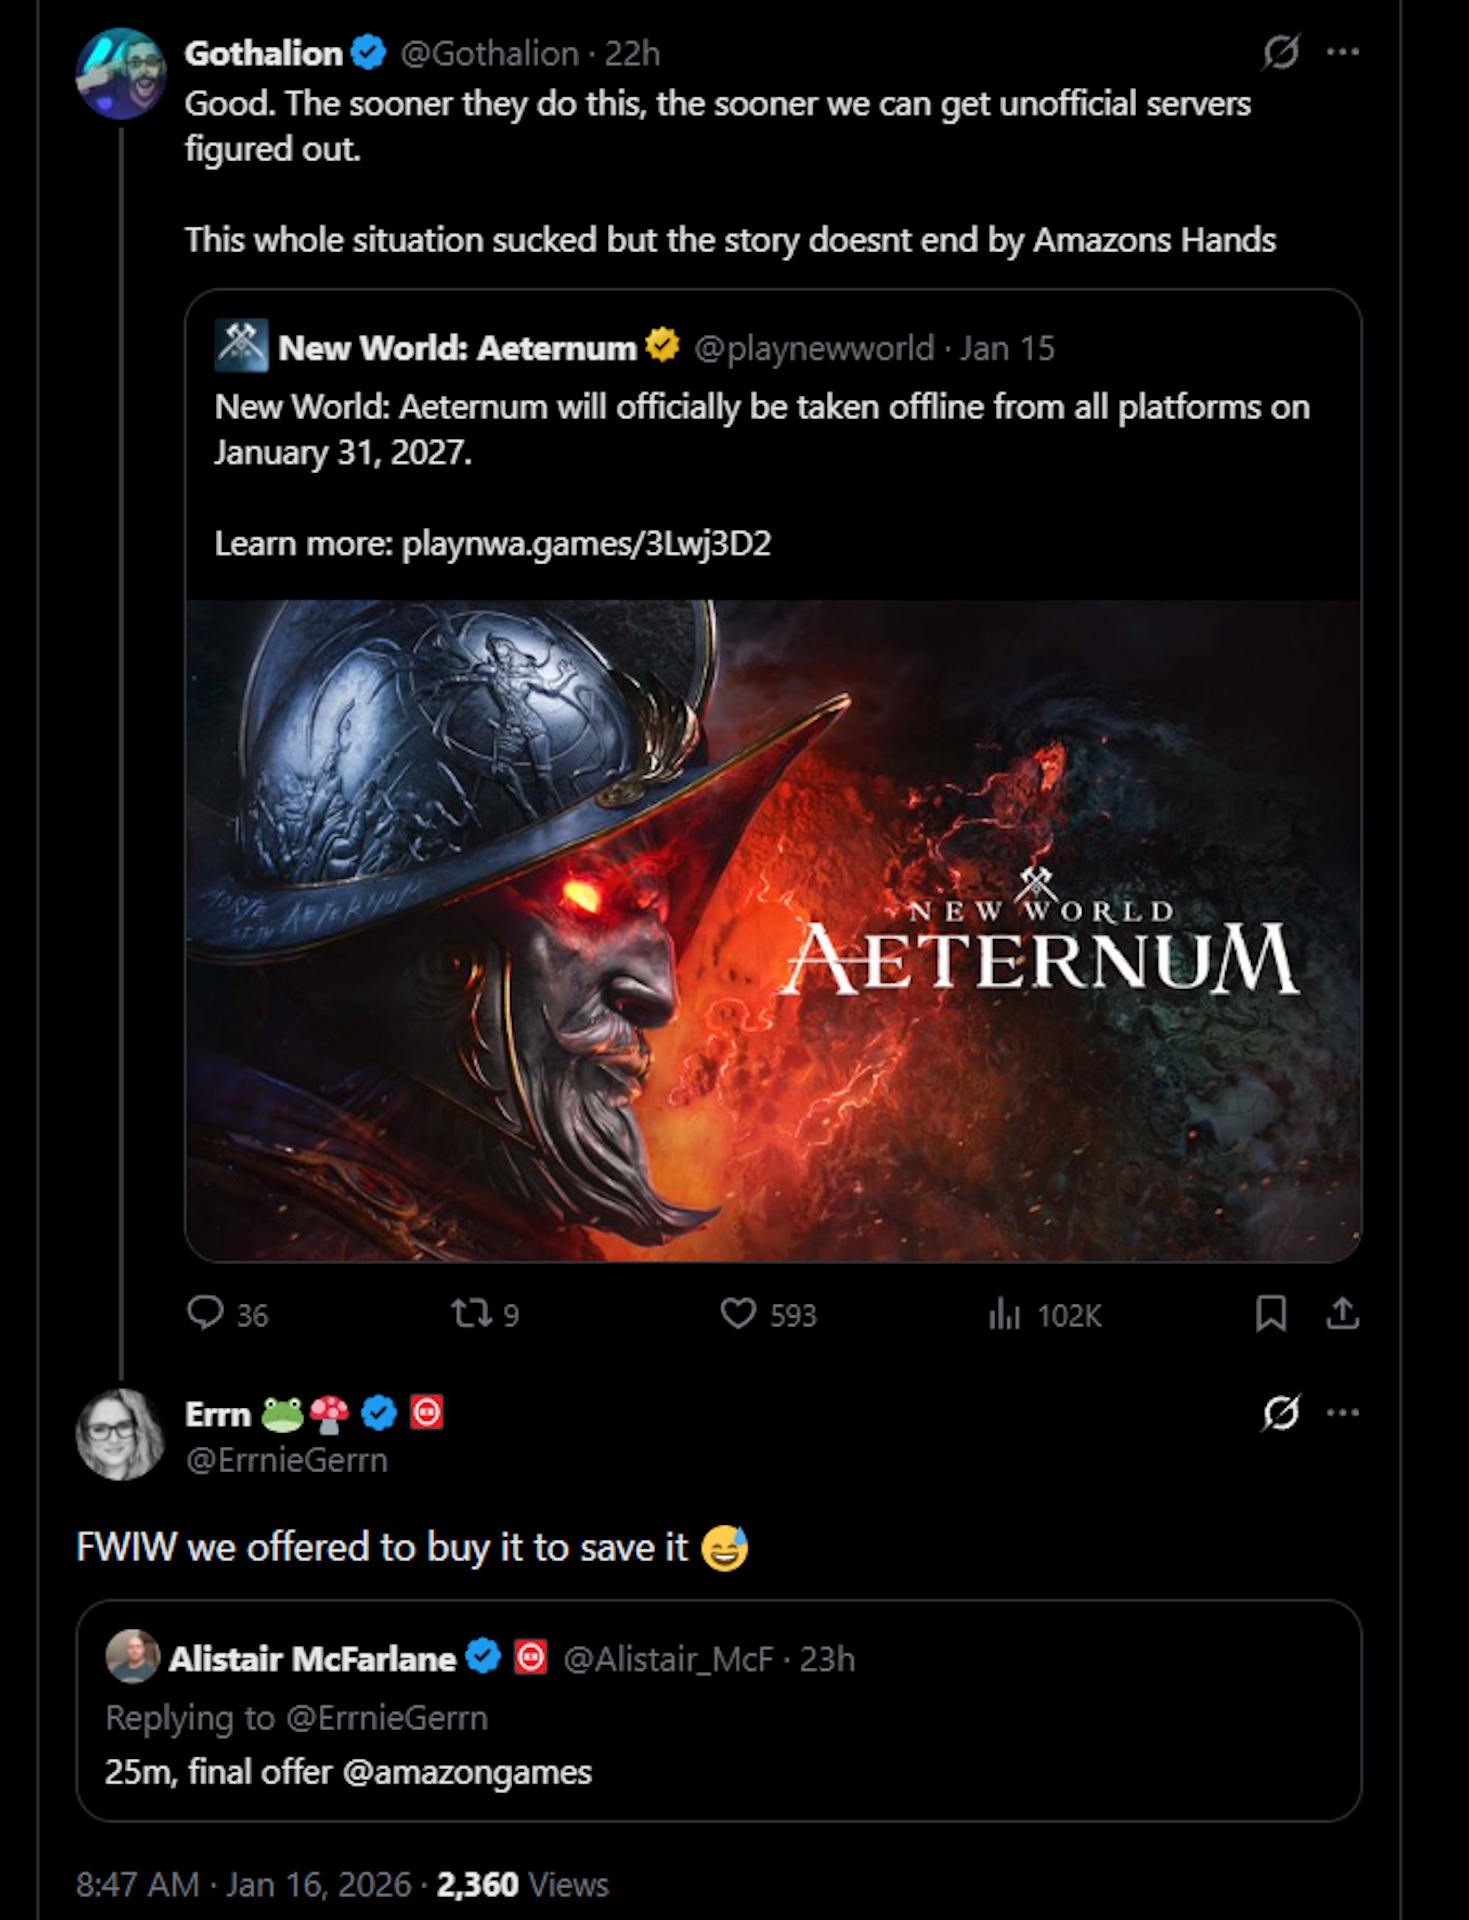Viewport: 1469px width, 1920px height.
Task: View analytics for the 102K views post
Action: (x=1005, y=1313)
